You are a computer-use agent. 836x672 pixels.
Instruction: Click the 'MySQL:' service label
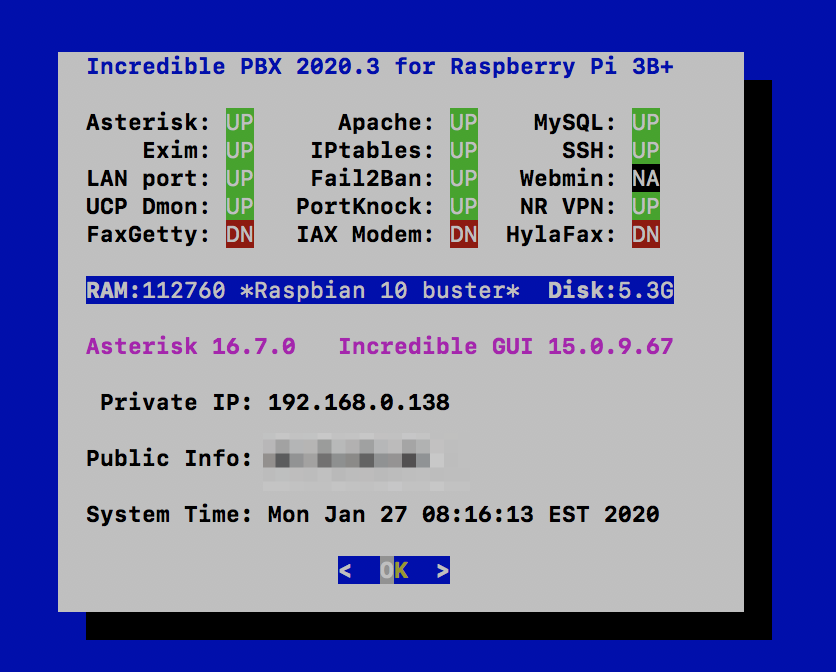click(575, 123)
